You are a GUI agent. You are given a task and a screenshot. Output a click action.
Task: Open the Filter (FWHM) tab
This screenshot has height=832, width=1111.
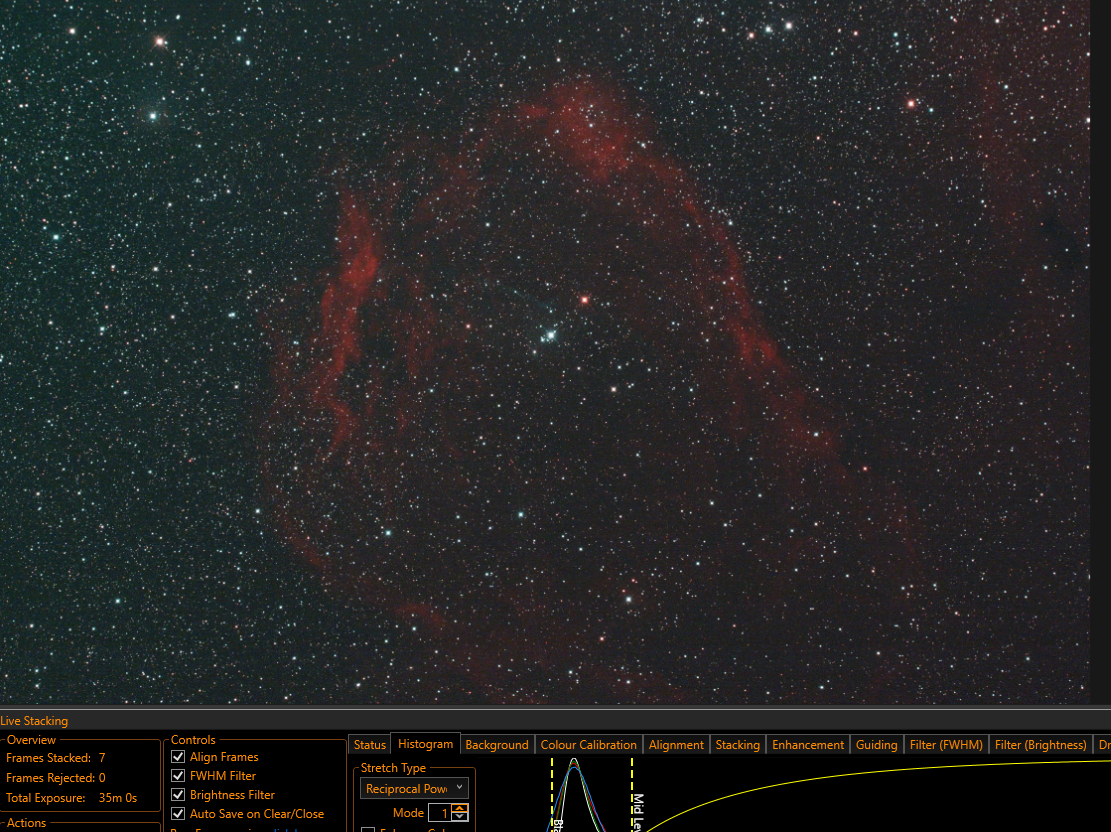point(946,745)
